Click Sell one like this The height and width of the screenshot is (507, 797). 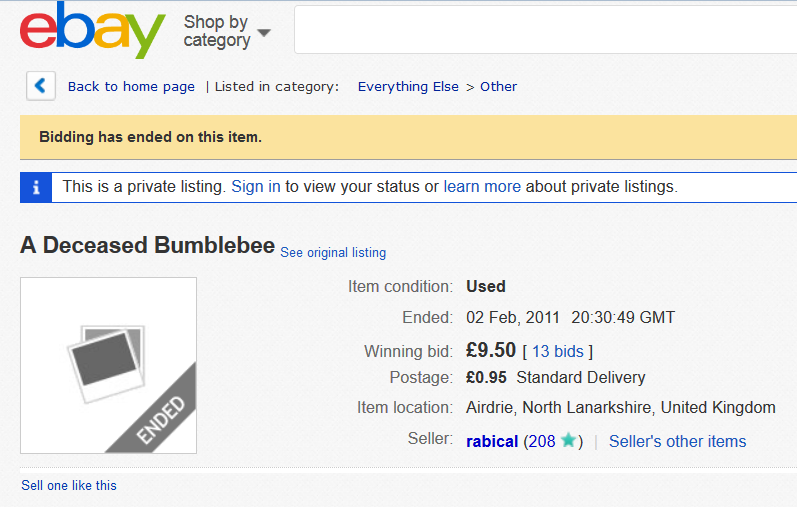click(69, 486)
